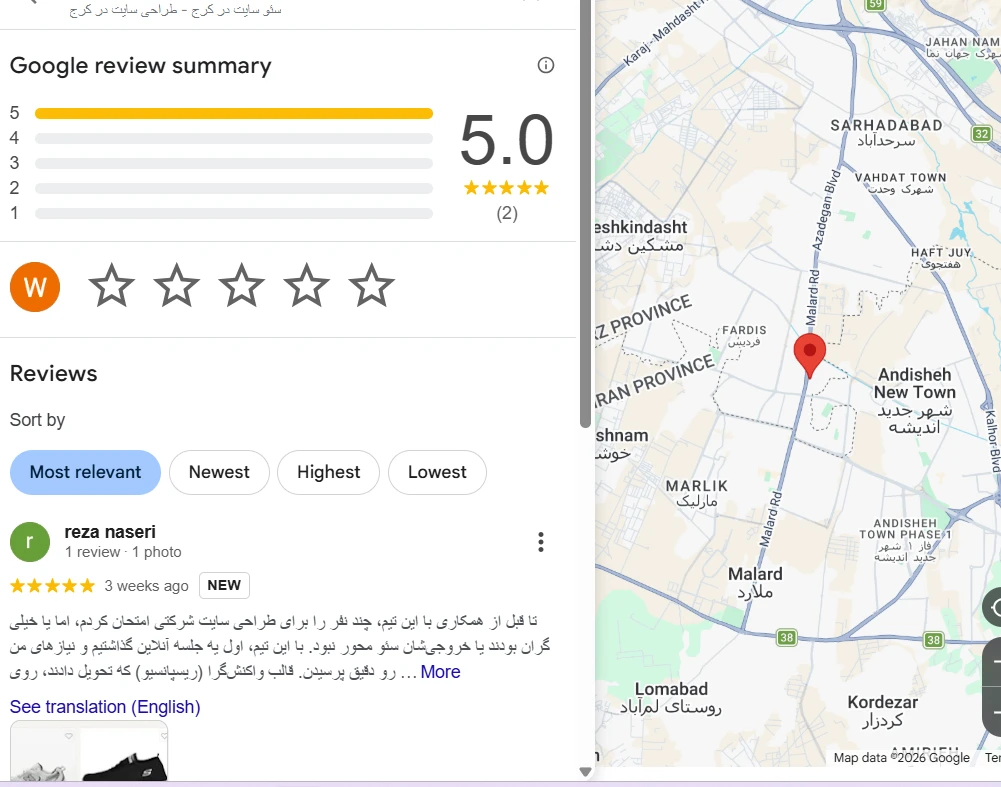Viewport: 1001px width, 787px height.
Task: Click the '3 weeks ago' timestamp
Action: 146,586
